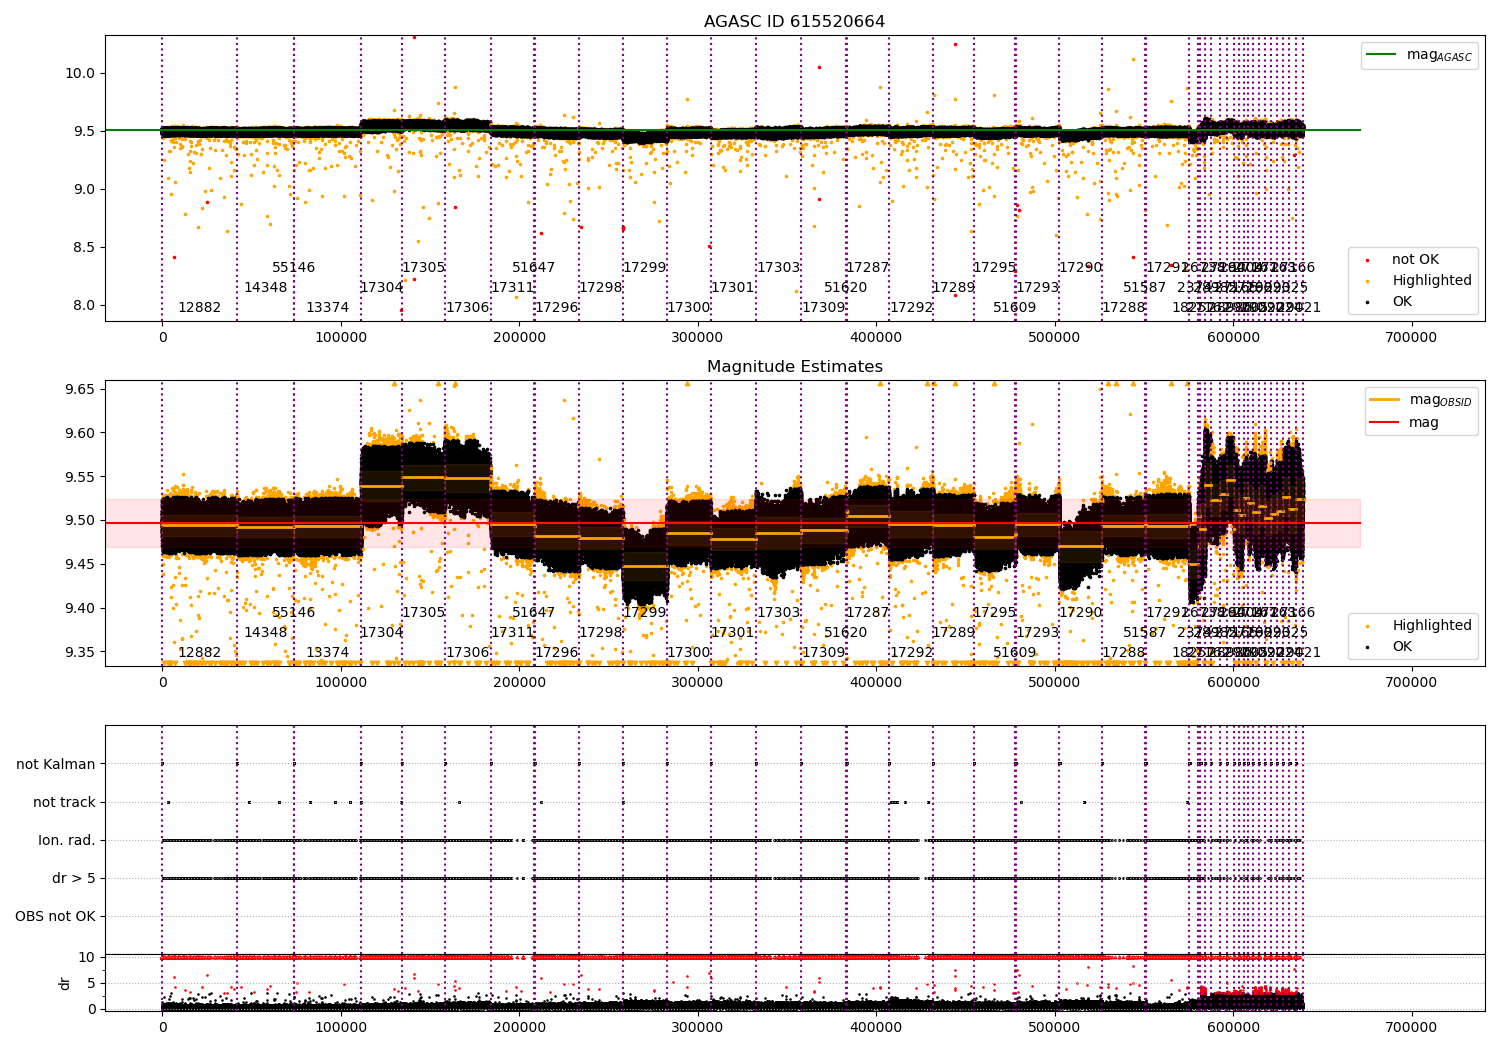Click obsid label '17295' in the middle plot
The width and height of the screenshot is (1500, 1050).
pyautogui.click(x=995, y=613)
